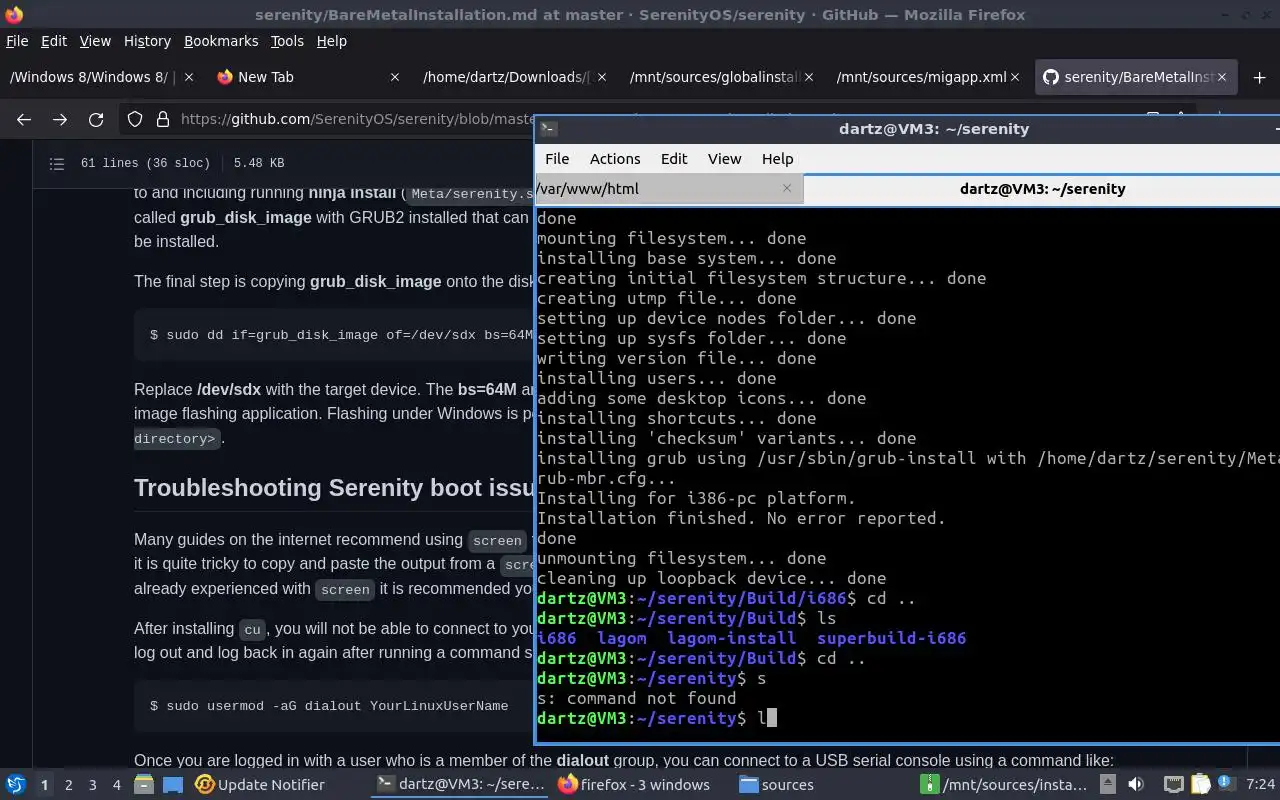The image size is (1280, 800).
Task: Open the Firefox 3 windows taskbar group
Action: tap(634, 785)
